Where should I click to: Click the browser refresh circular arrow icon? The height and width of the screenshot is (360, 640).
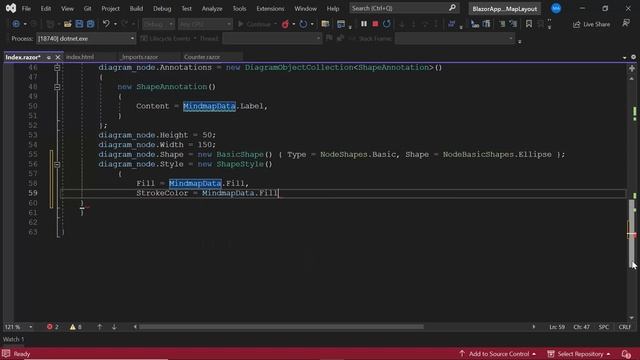(x=303, y=24)
